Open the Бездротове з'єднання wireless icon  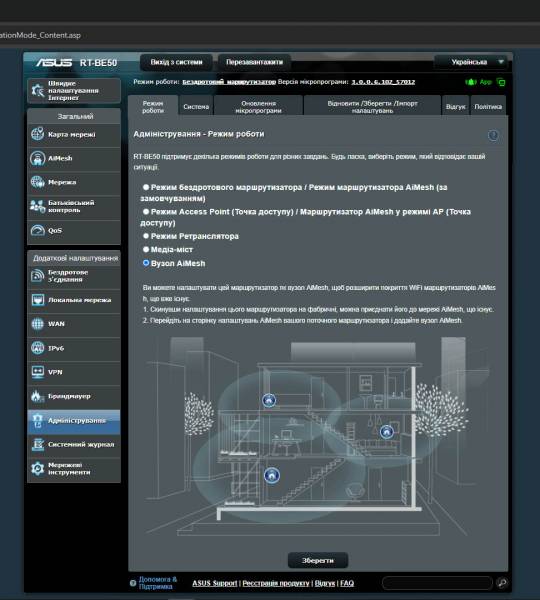38,276
